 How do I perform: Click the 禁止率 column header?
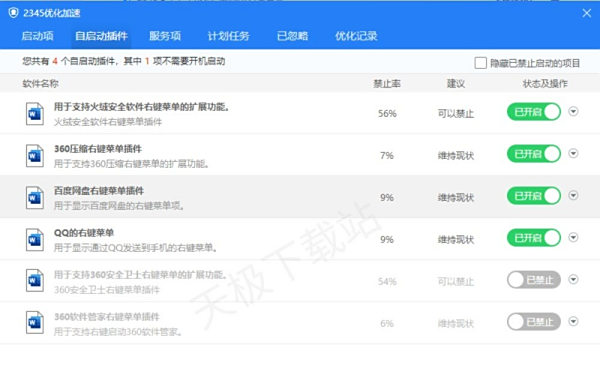[x=387, y=83]
